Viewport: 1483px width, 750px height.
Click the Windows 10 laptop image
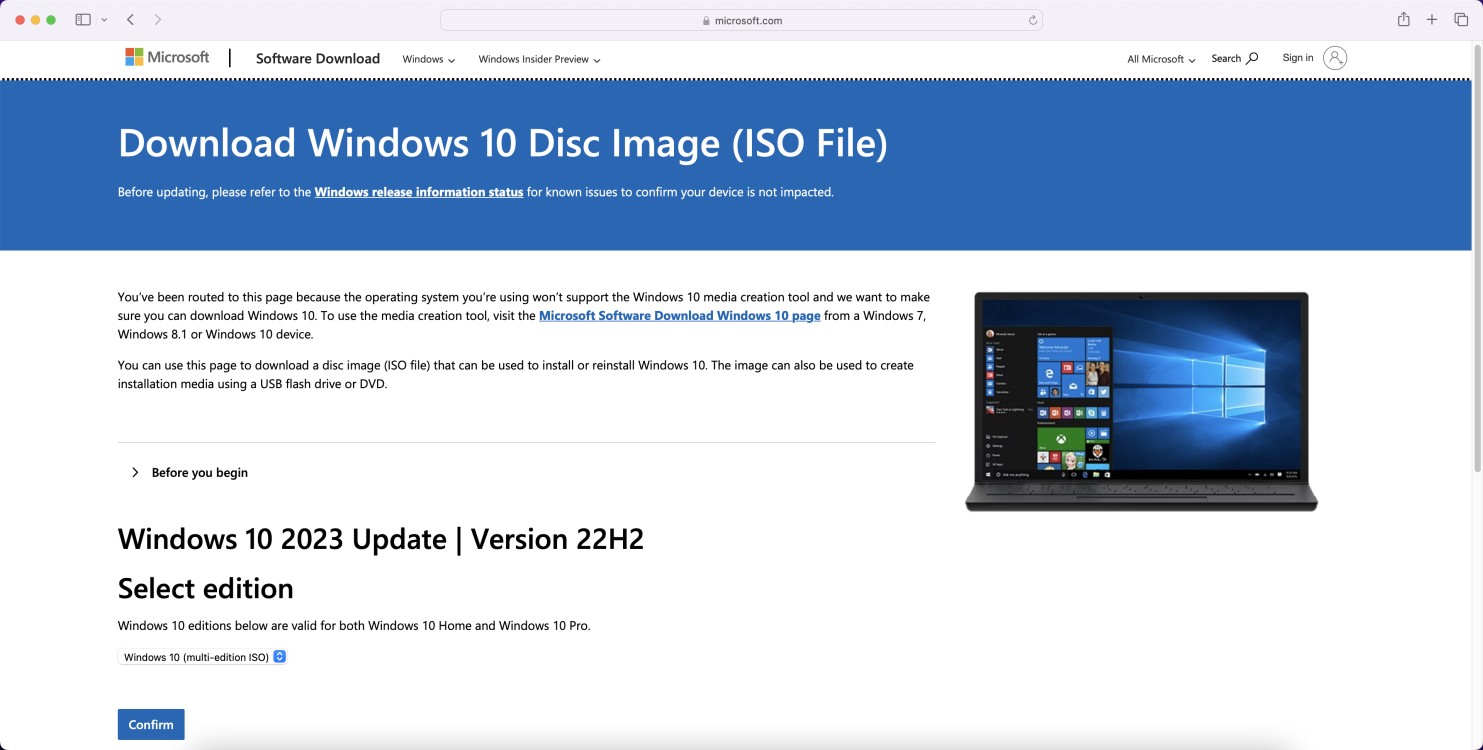click(x=1141, y=401)
